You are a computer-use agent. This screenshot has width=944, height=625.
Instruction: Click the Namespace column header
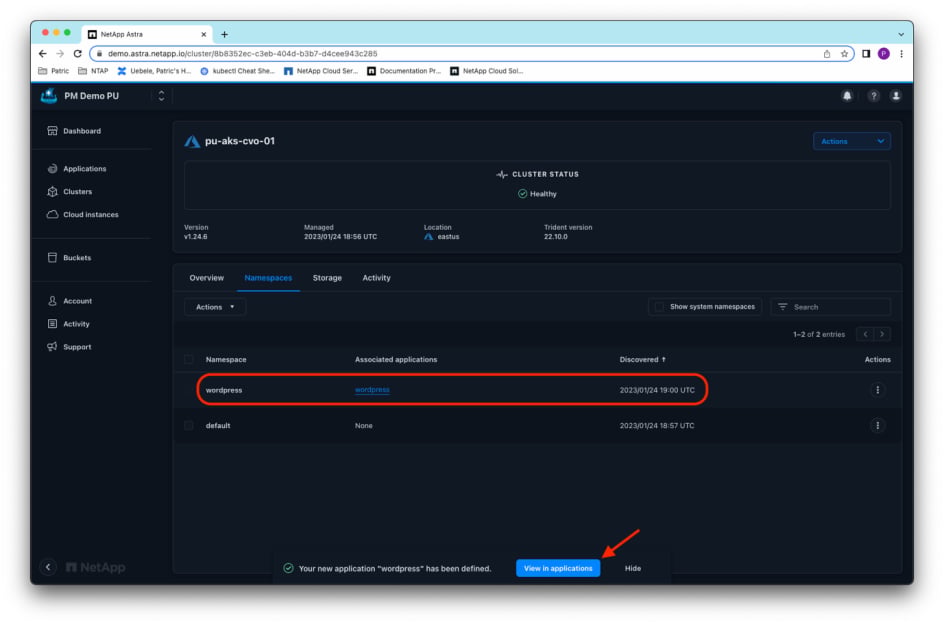[x=226, y=359]
